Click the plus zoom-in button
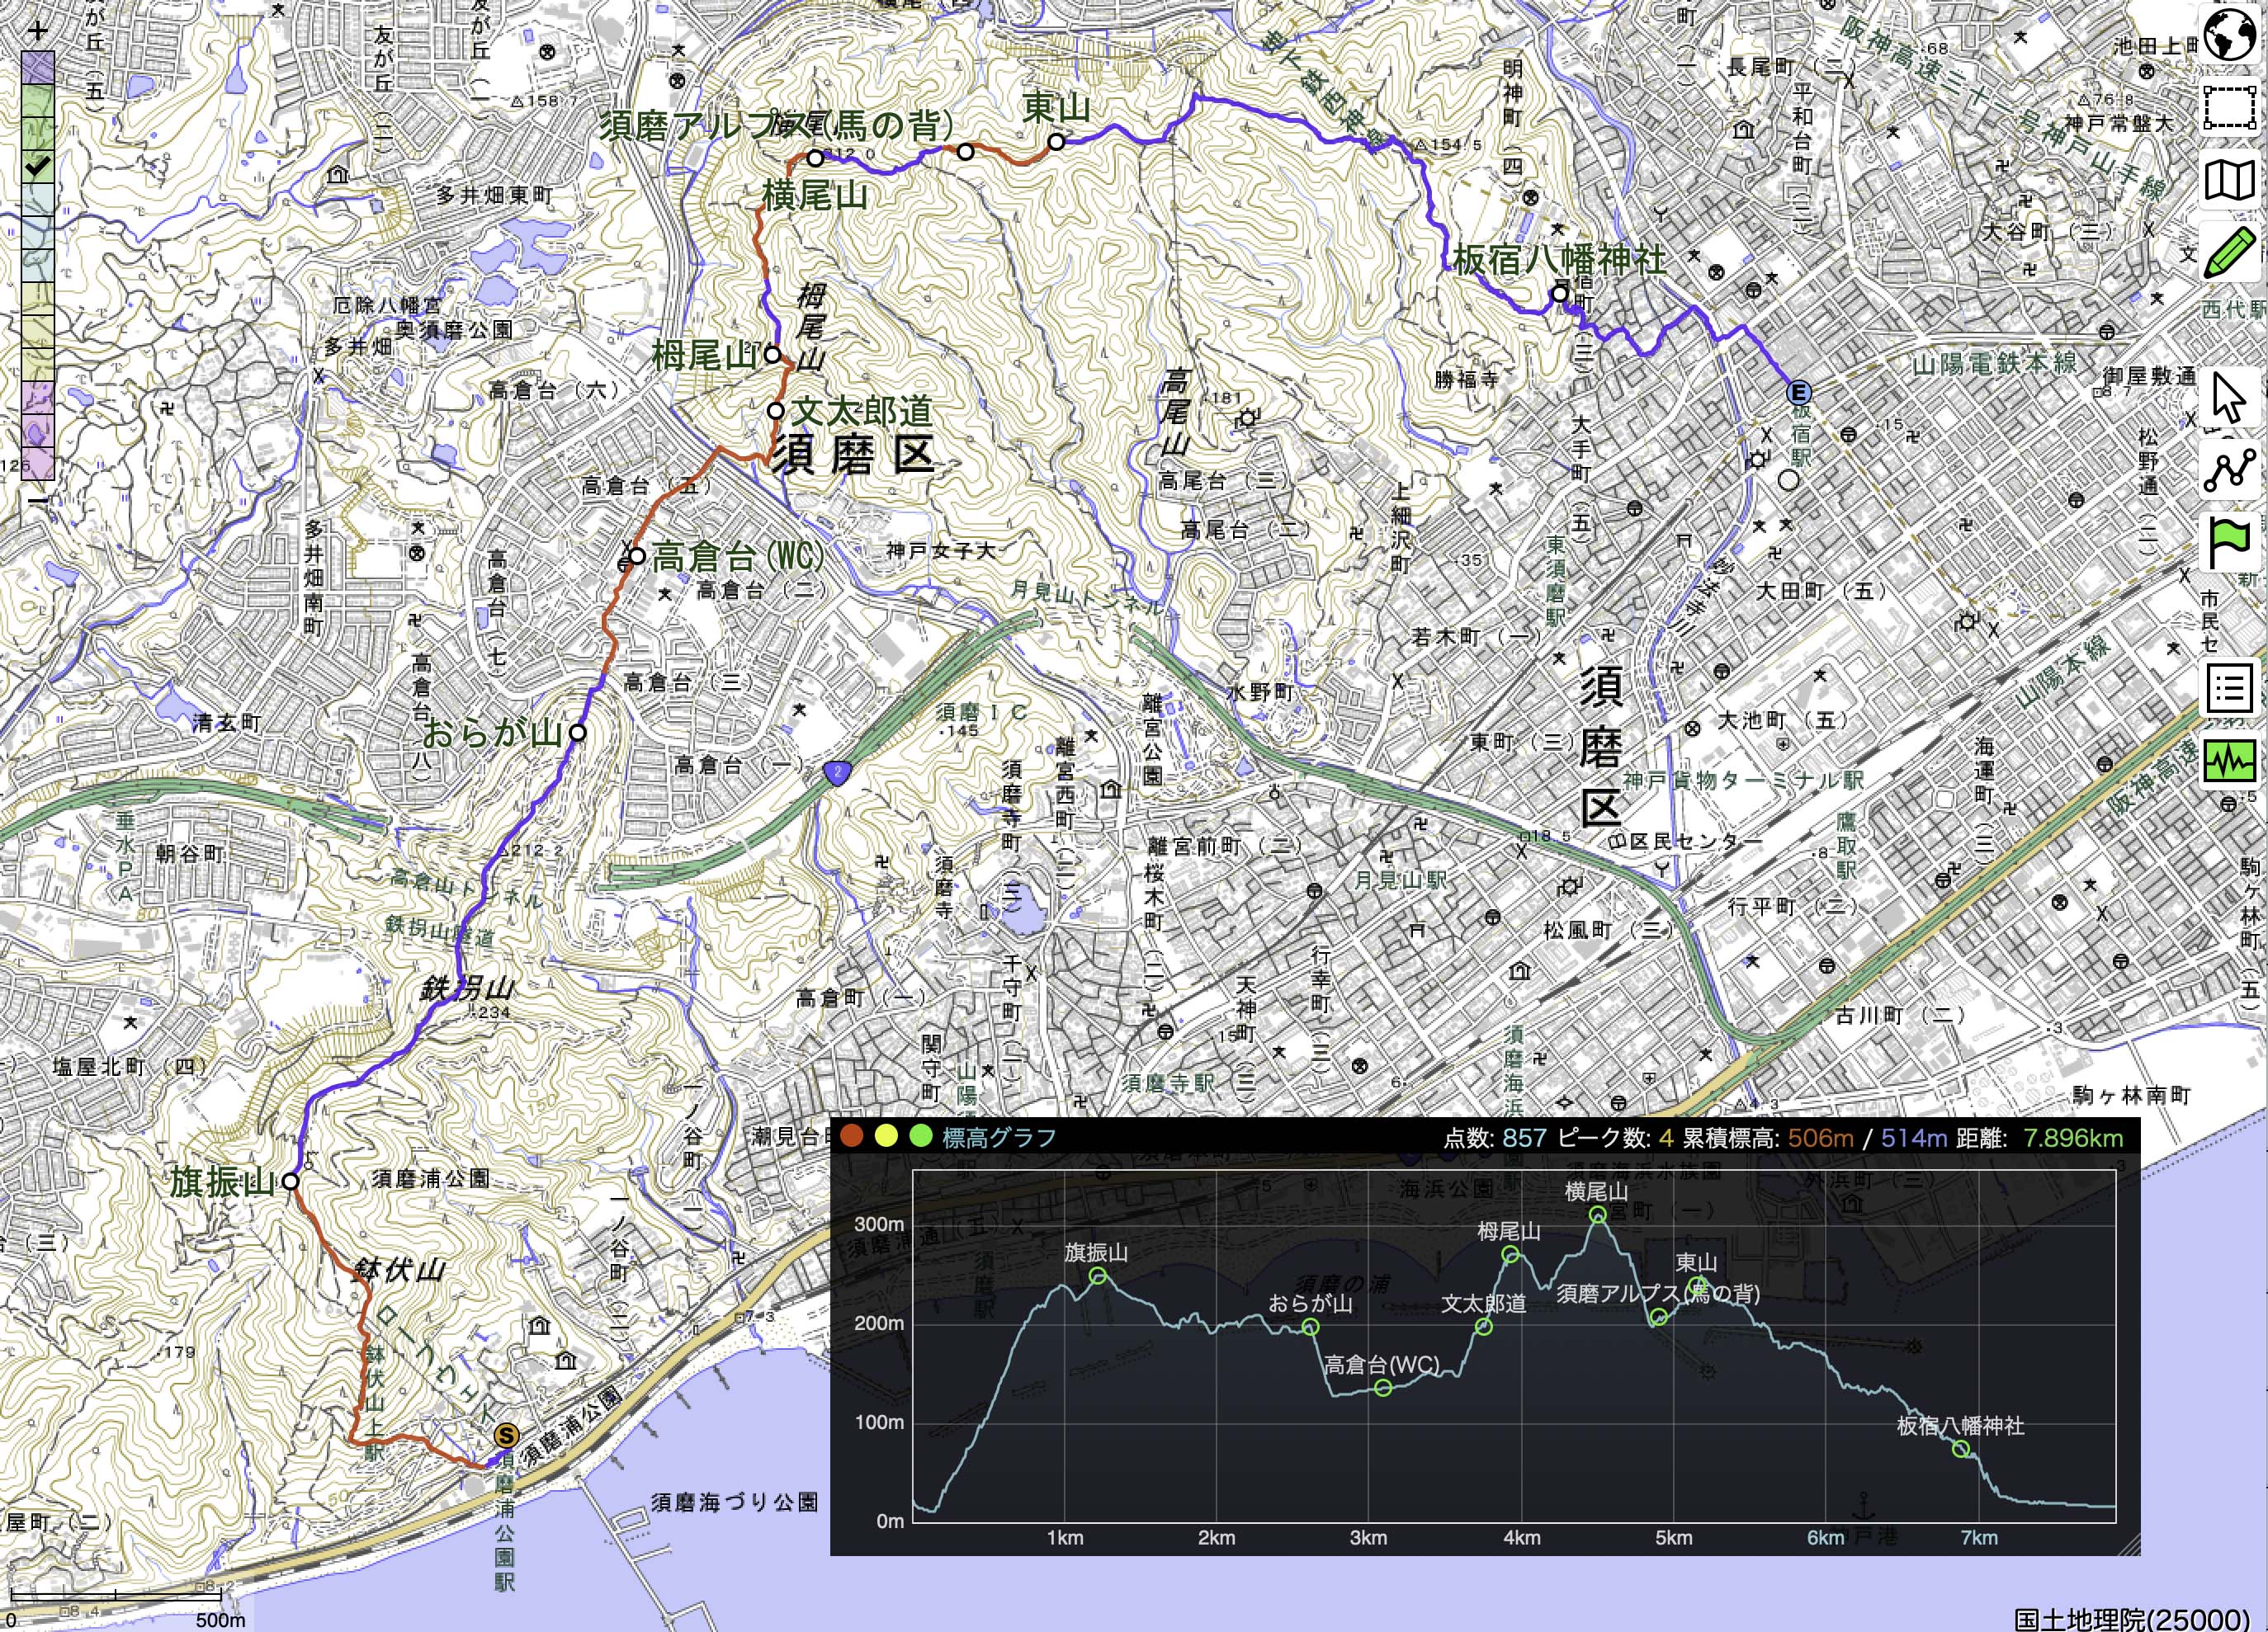The height and width of the screenshot is (1632, 2268). (37, 31)
